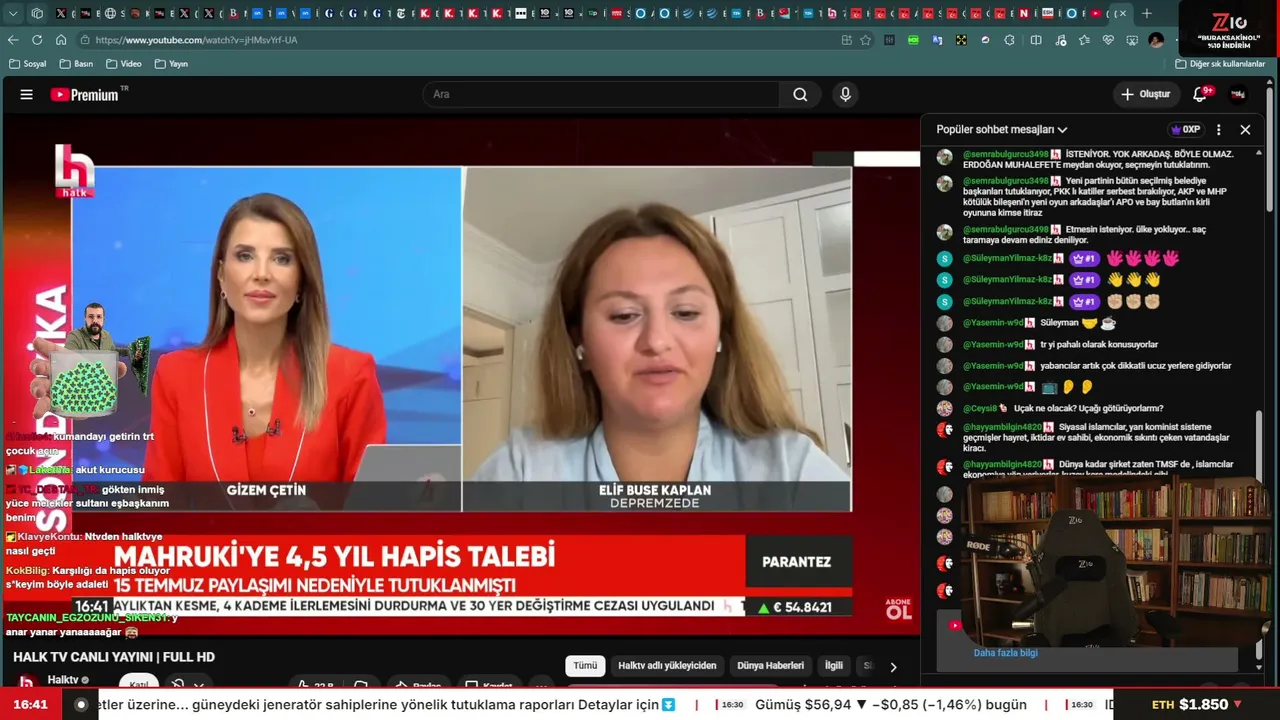Click the site page-info icon in address bar
1280x720 pixels.
point(86,40)
